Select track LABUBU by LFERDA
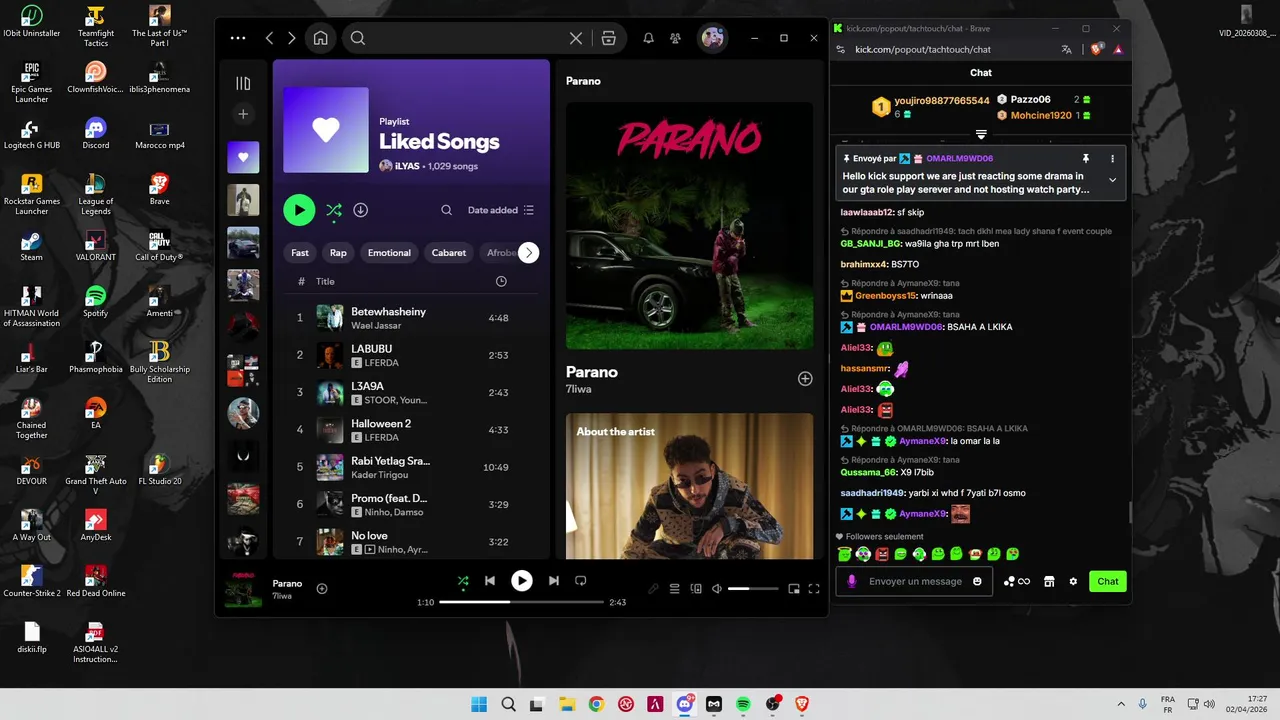1280x720 pixels. (x=413, y=355)
